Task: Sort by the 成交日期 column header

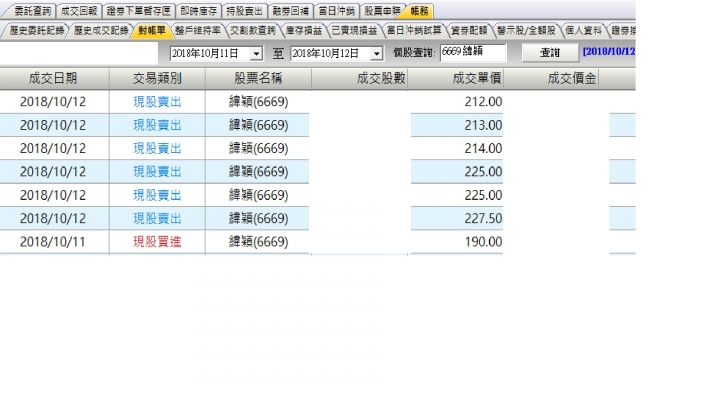Action: (x=53, y=79)
